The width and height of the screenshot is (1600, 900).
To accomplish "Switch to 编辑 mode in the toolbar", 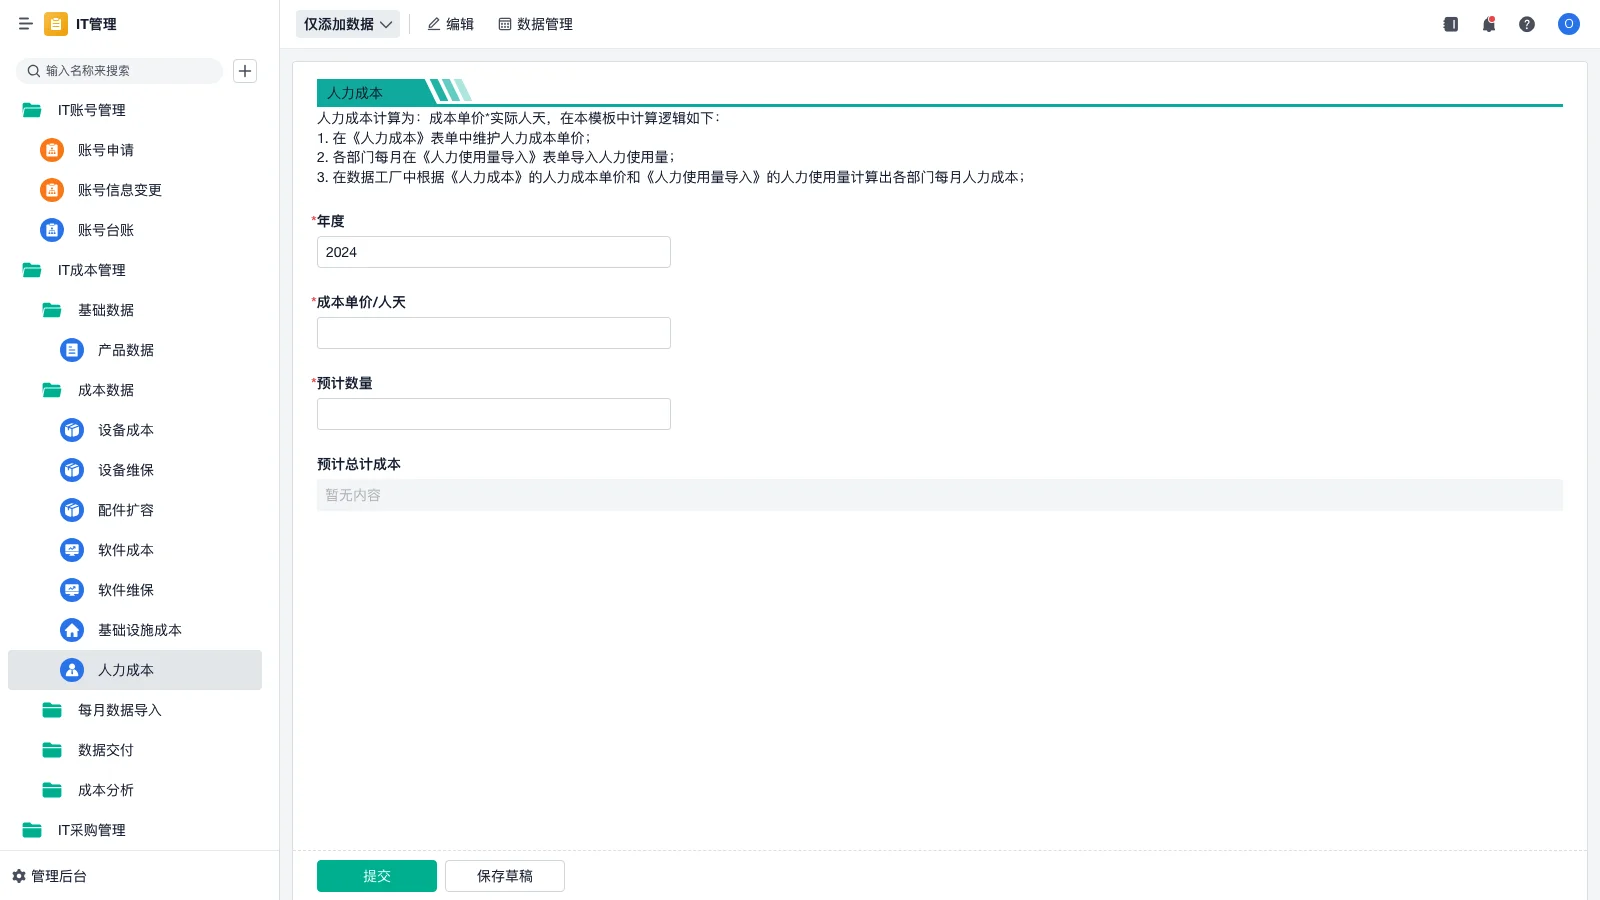I will click(451, 24).
